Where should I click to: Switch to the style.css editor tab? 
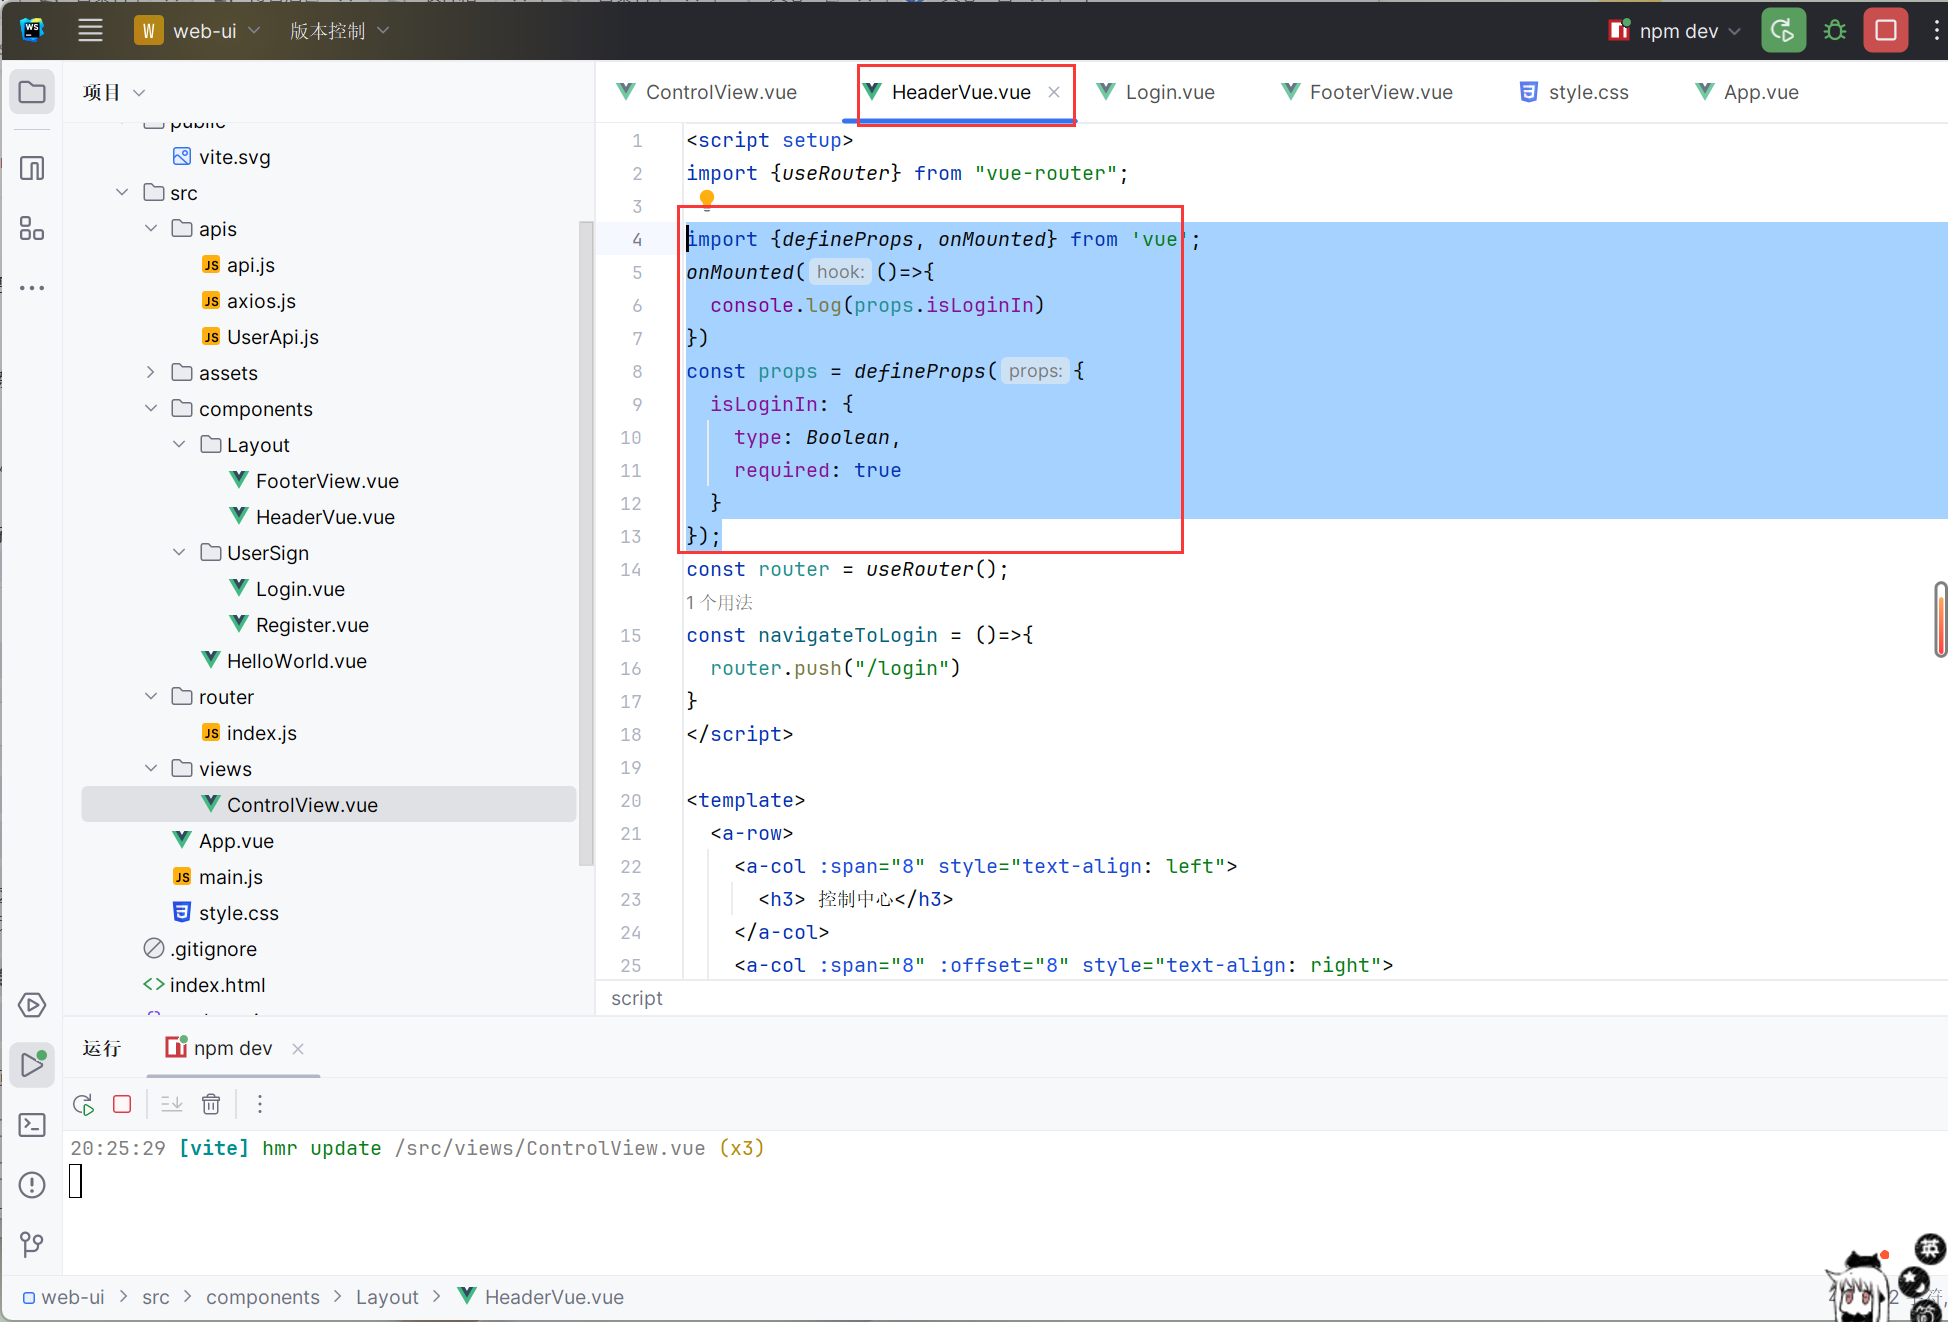[1575, 92]
